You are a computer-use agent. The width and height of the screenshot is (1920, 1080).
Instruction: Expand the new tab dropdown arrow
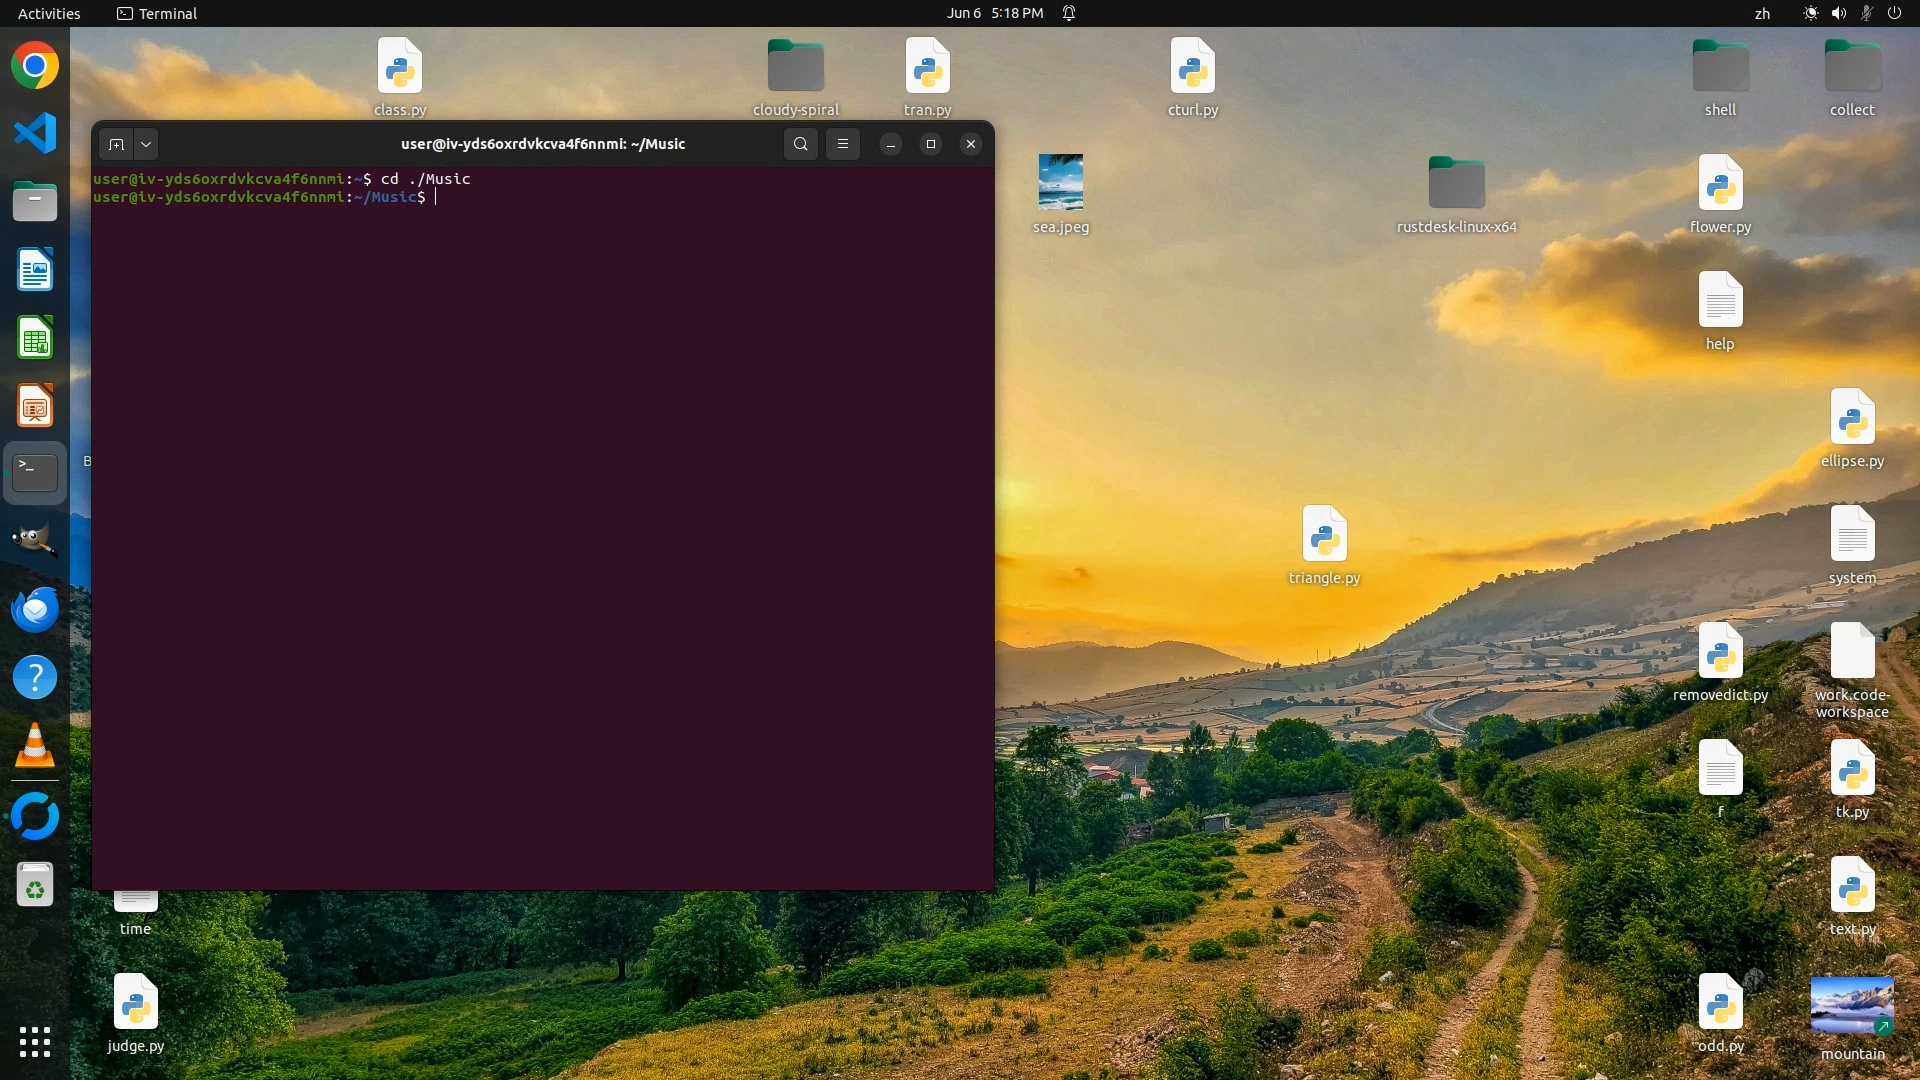pyautogui.click(x=146, y=144)
